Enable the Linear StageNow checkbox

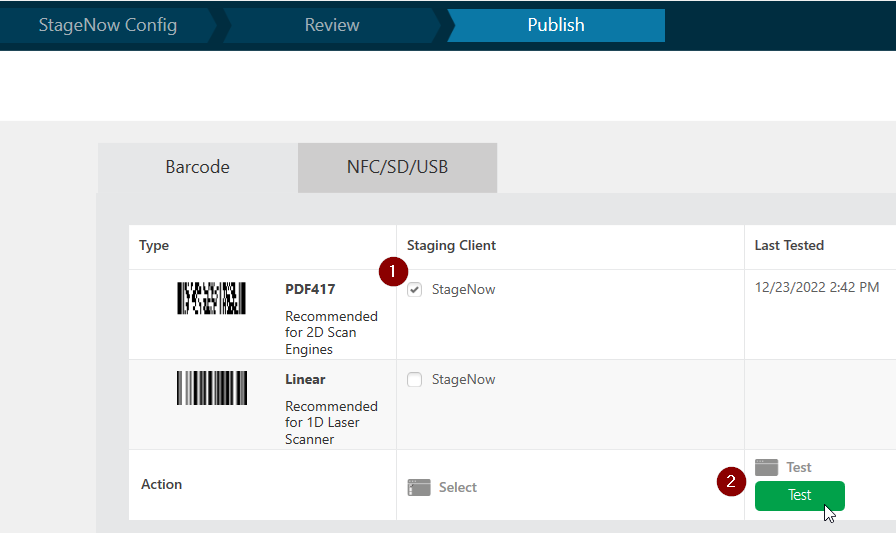[415, 380]
